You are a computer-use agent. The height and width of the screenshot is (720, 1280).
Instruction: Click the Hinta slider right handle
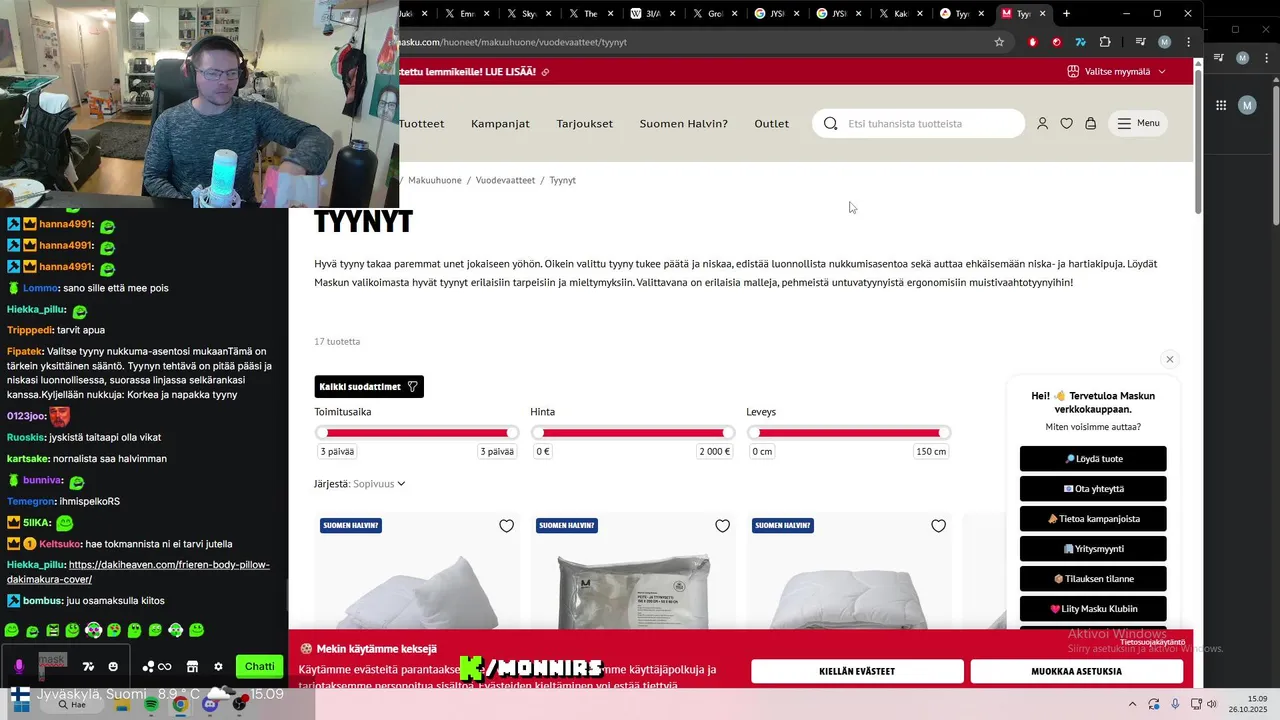pos(728,433)
